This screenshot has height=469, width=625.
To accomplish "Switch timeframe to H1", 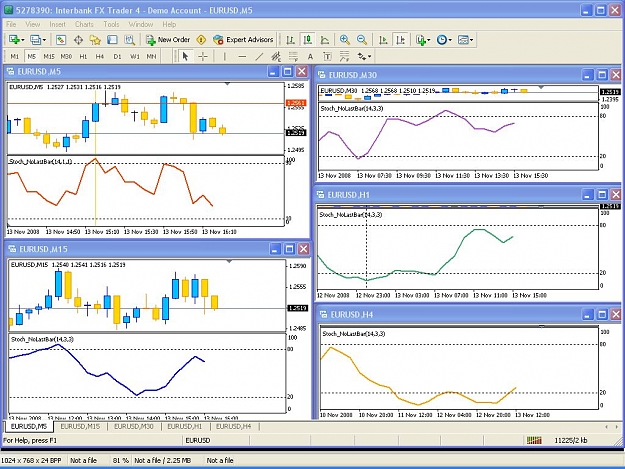I will click(83, 56).
